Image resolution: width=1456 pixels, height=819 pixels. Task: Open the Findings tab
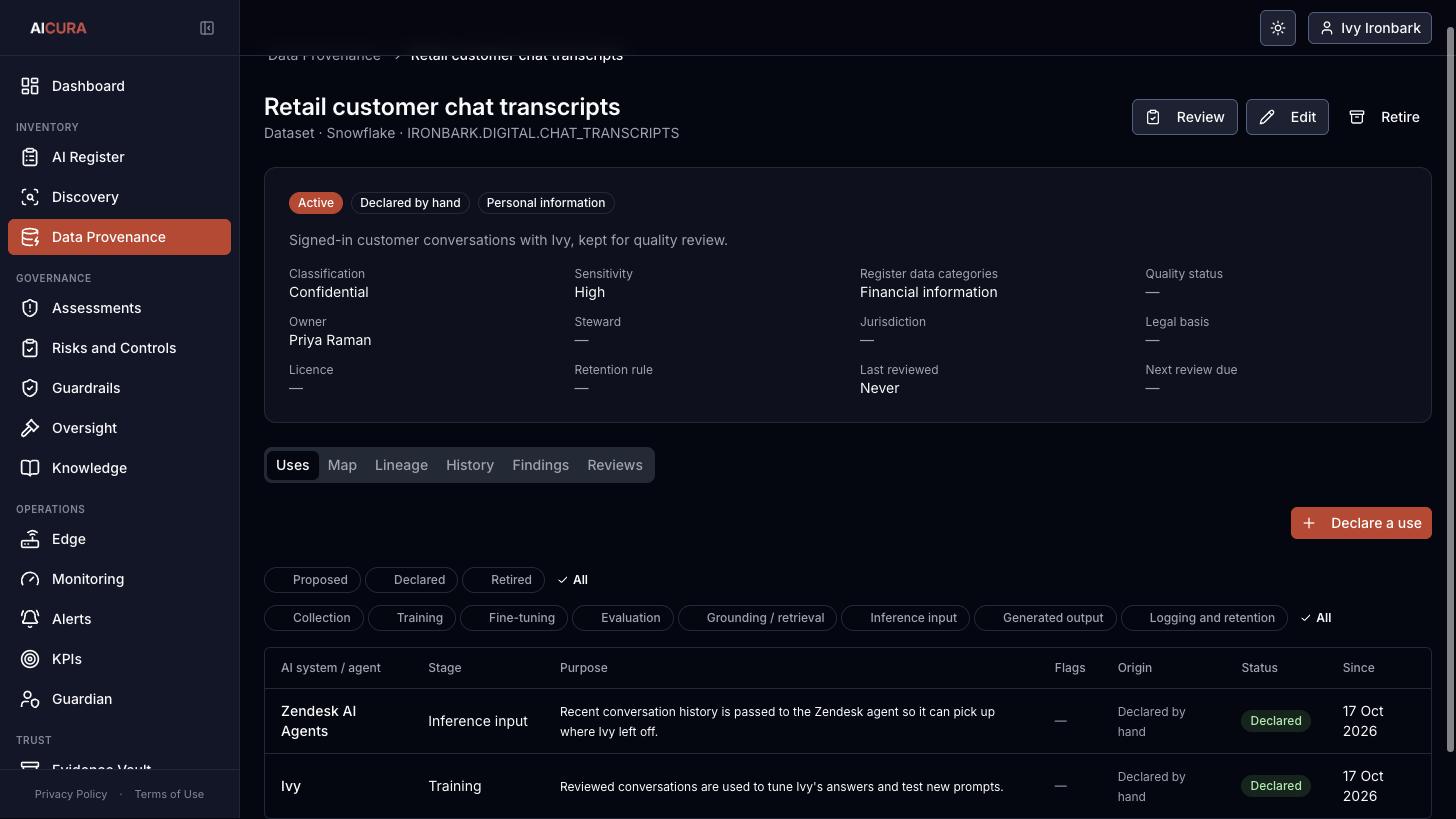(540, 465)
